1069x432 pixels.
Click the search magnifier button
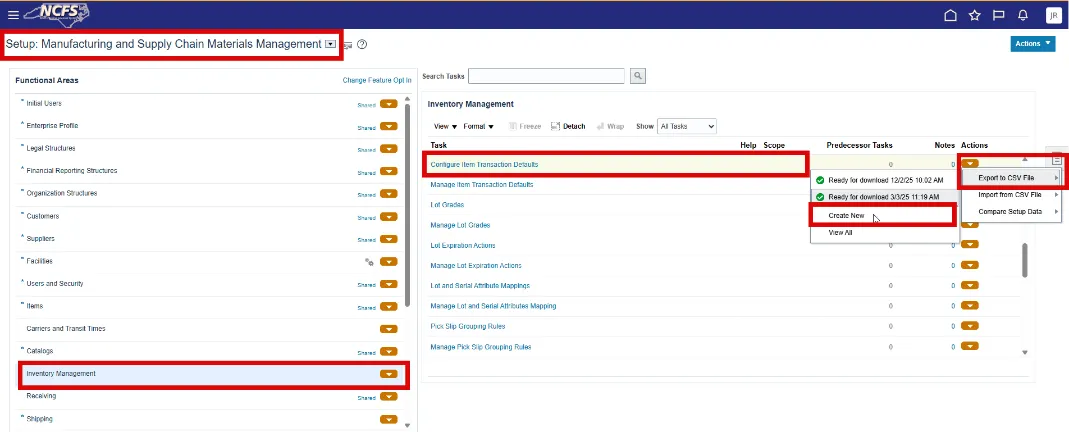coord(637,76)
